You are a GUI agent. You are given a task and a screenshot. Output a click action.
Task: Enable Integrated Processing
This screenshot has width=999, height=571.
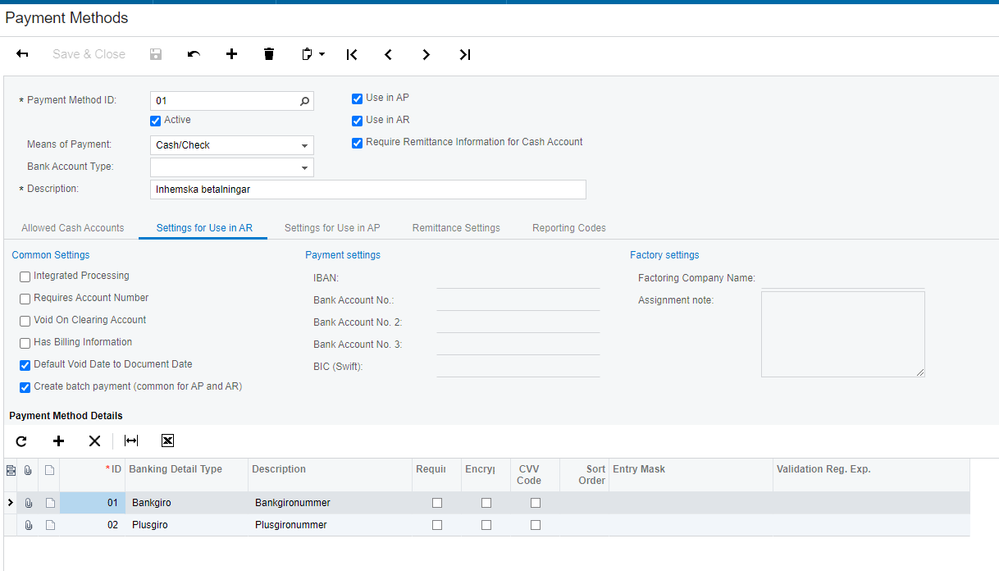pyautogui.click(x=25, y=277)
